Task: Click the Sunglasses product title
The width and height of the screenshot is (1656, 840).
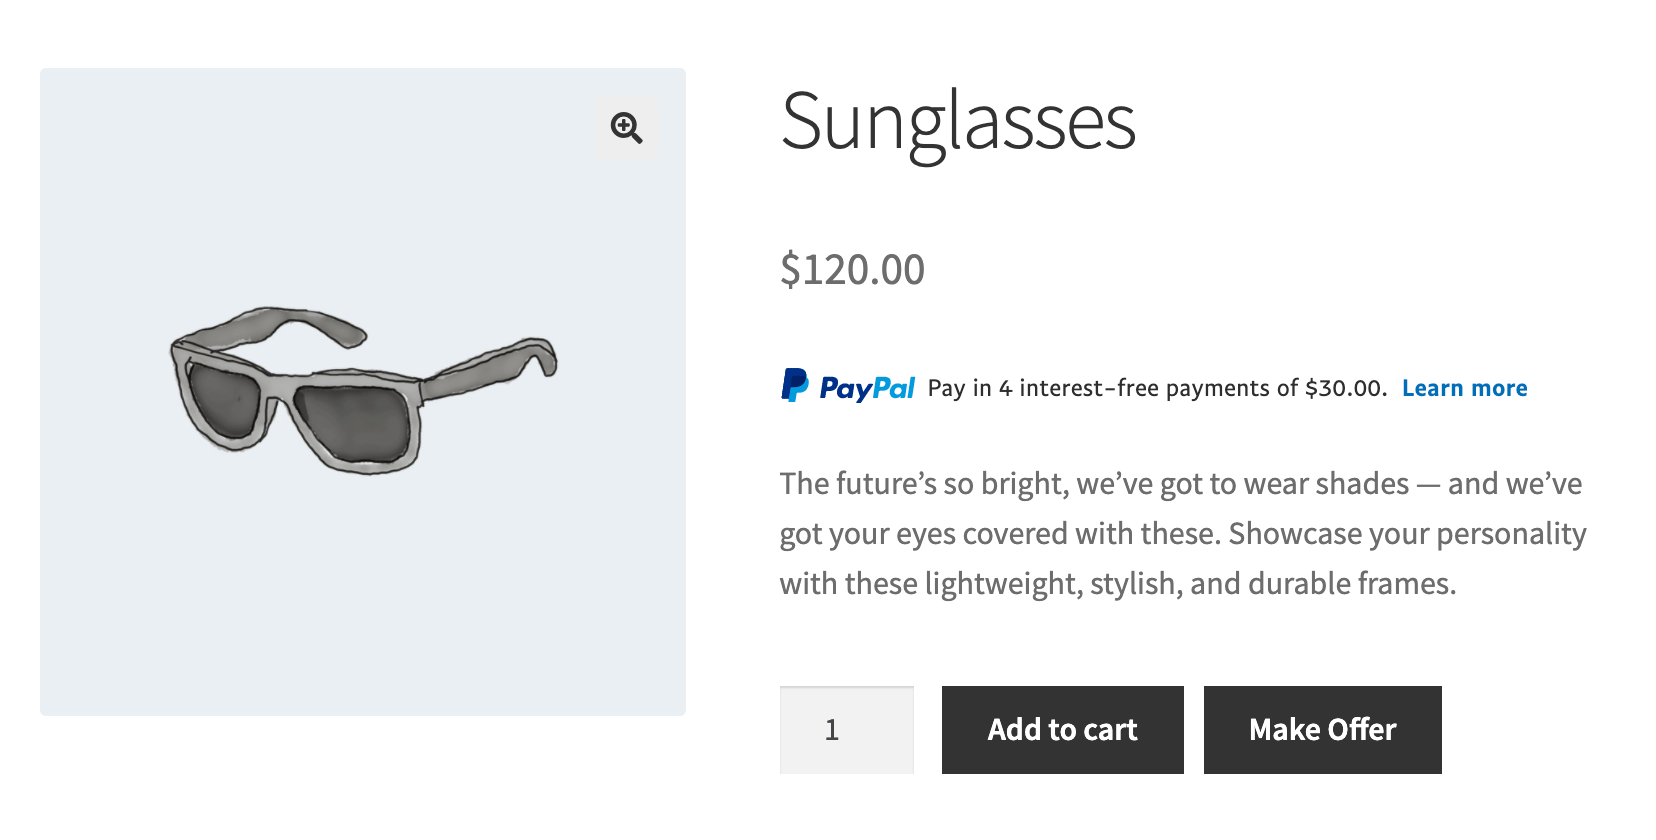Action: tap(957, 122)
